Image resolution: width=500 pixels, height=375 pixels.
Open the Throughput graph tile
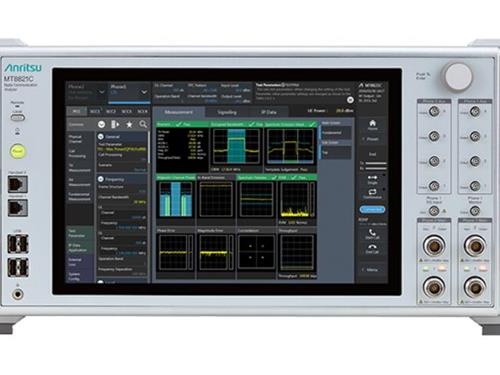(x=297, y=253)
